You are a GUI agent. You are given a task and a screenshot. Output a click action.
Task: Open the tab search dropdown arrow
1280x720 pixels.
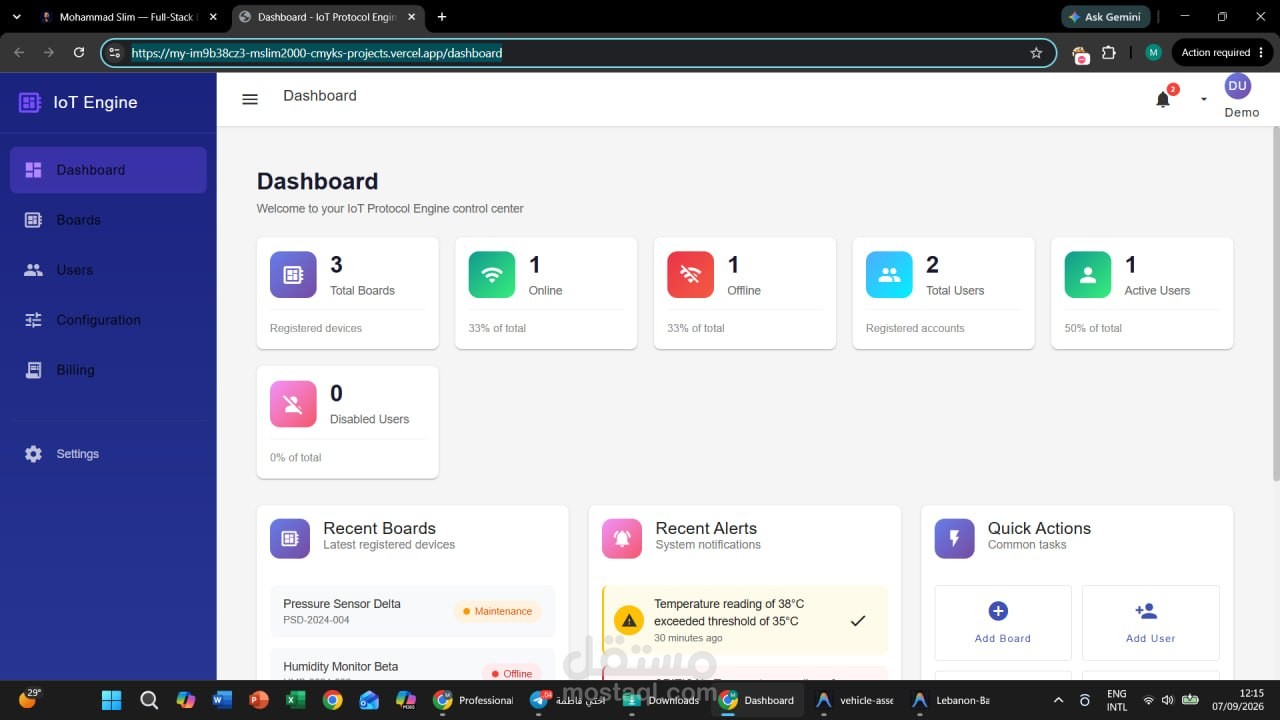pyautogui.click(x=16, y=17)
